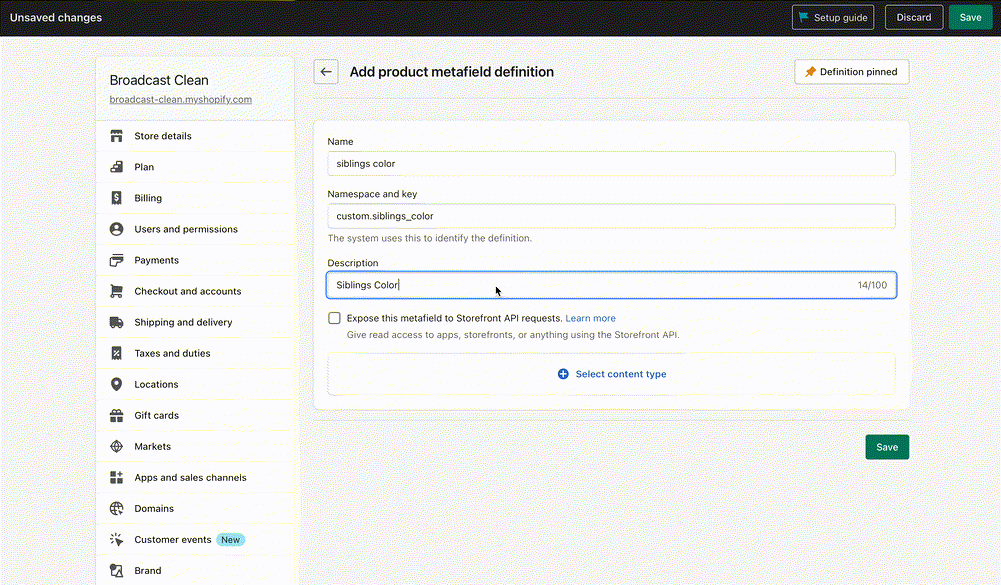Click the Locations pin icon

tap(116, 384)
